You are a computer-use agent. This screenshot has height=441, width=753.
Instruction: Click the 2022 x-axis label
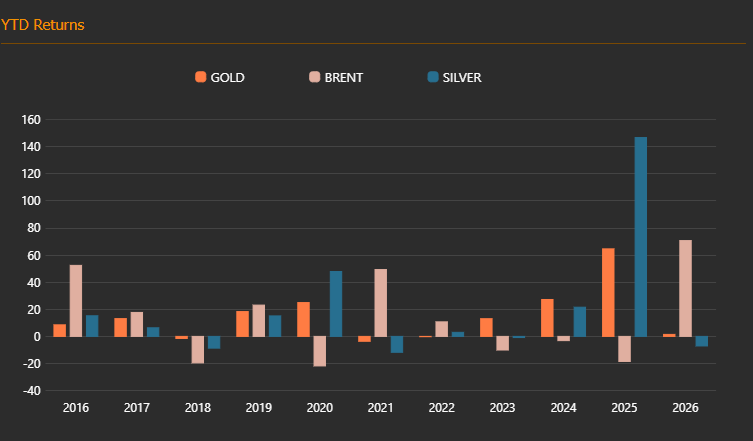(441, 408)
